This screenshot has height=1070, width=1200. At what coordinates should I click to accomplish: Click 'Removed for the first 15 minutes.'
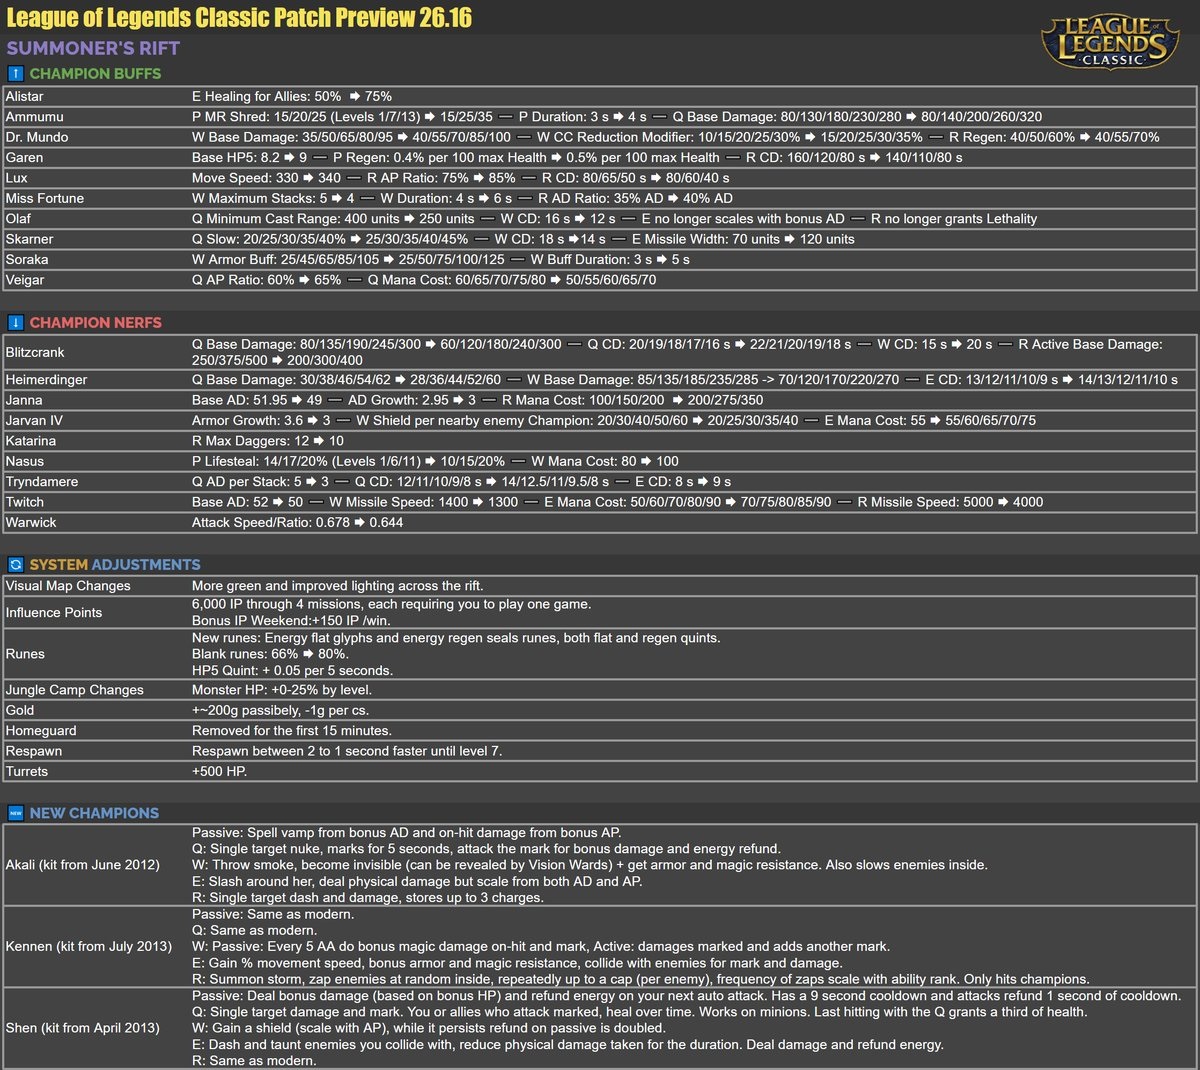click(x=292, y=731)
